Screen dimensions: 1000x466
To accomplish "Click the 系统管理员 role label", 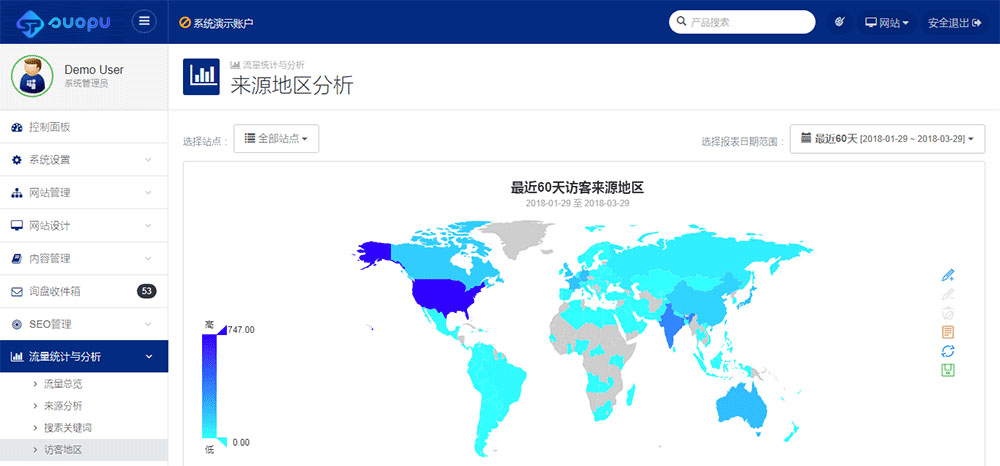I will pyautogui.click(x=86, y=83).
